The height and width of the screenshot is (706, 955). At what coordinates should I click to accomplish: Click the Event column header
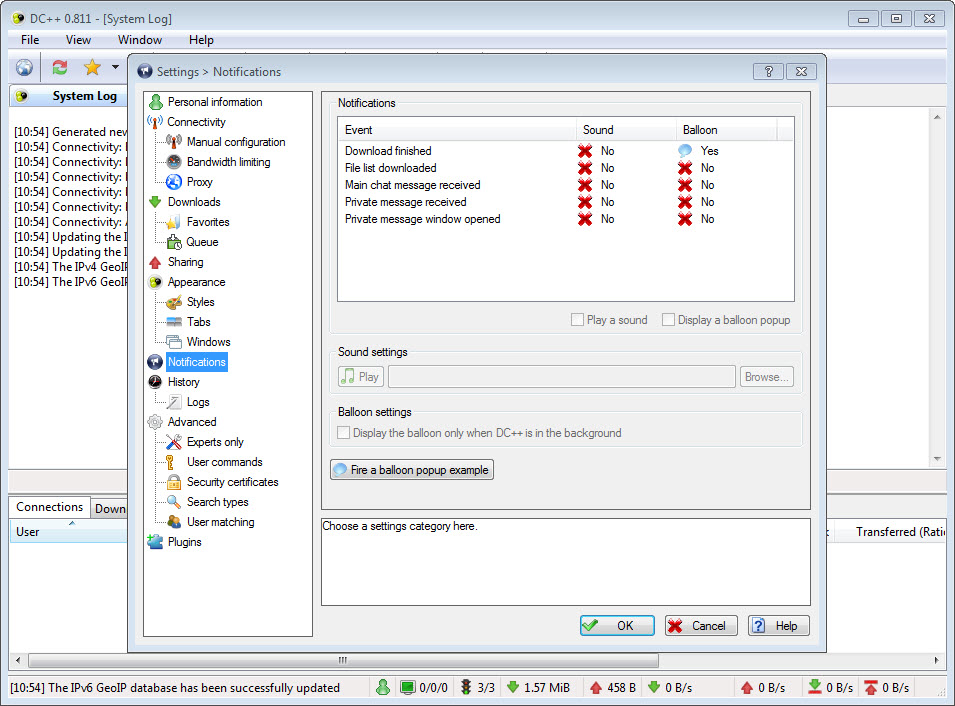point(457,130)
